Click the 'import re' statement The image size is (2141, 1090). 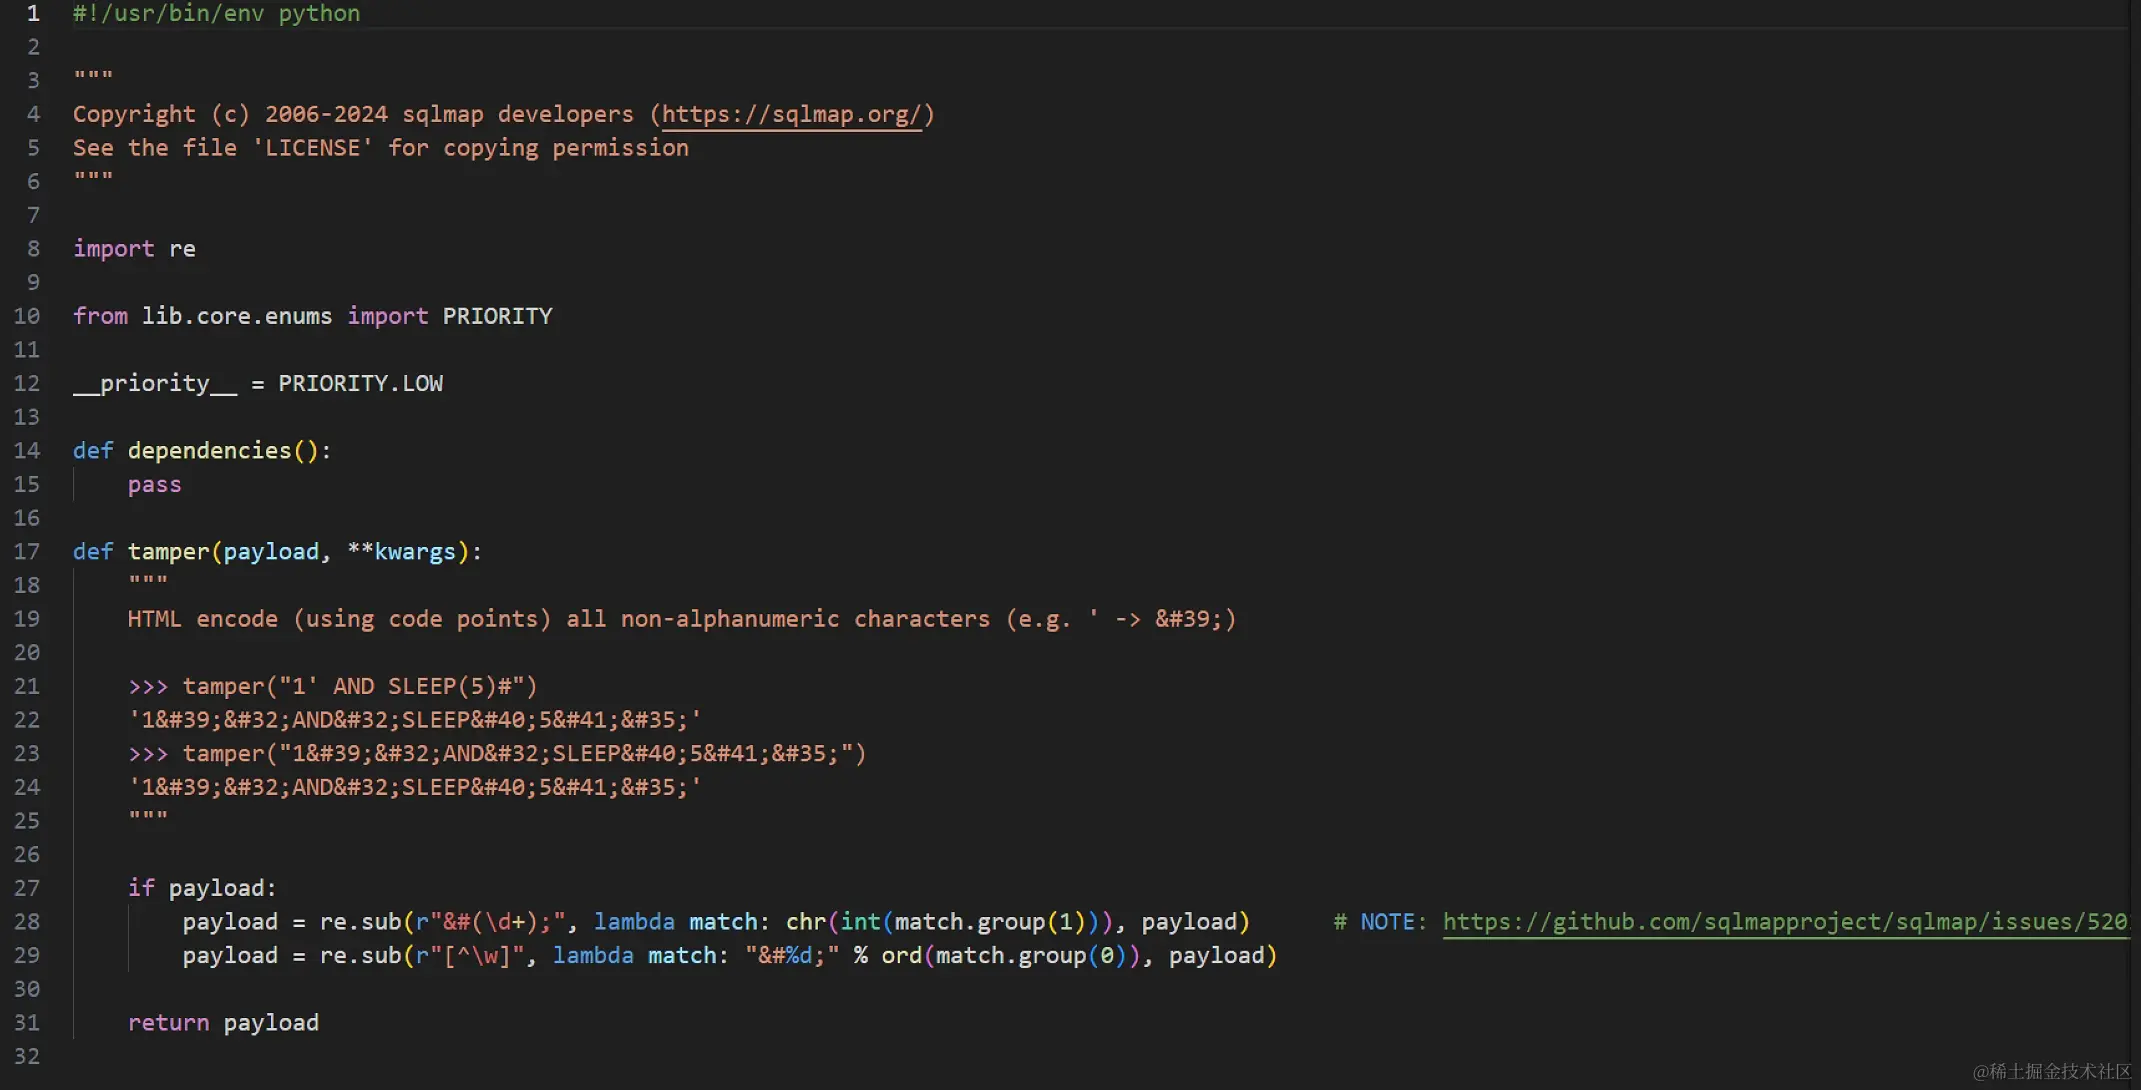134,248
